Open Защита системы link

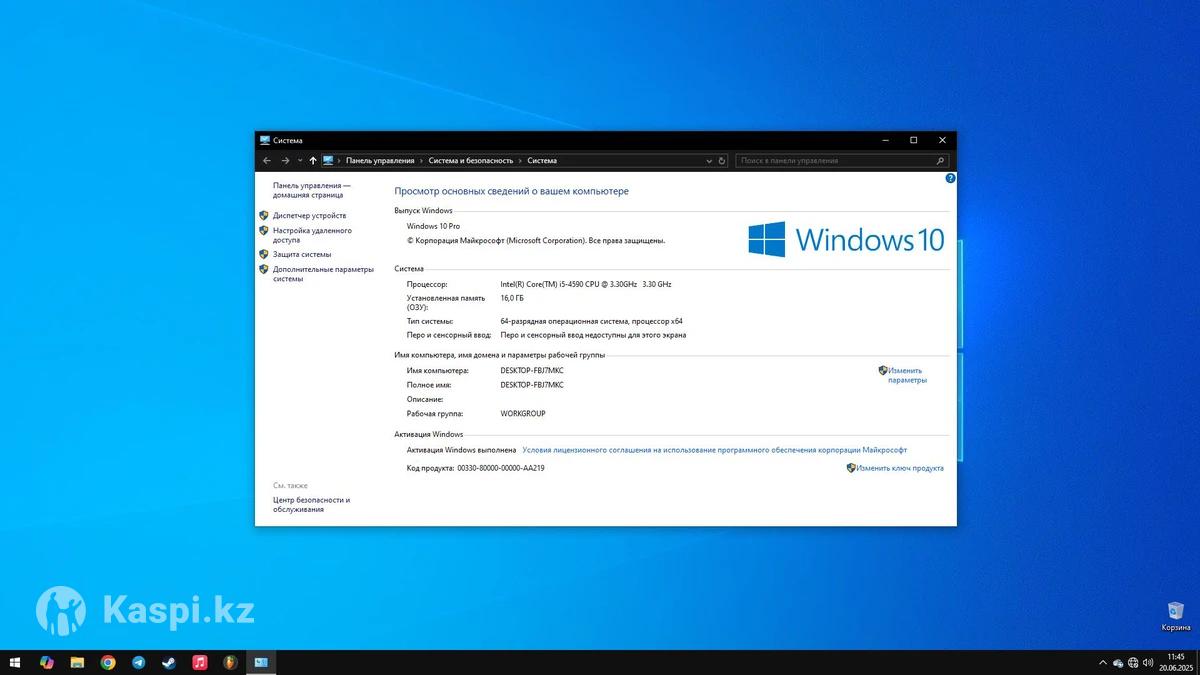[302, 254]
